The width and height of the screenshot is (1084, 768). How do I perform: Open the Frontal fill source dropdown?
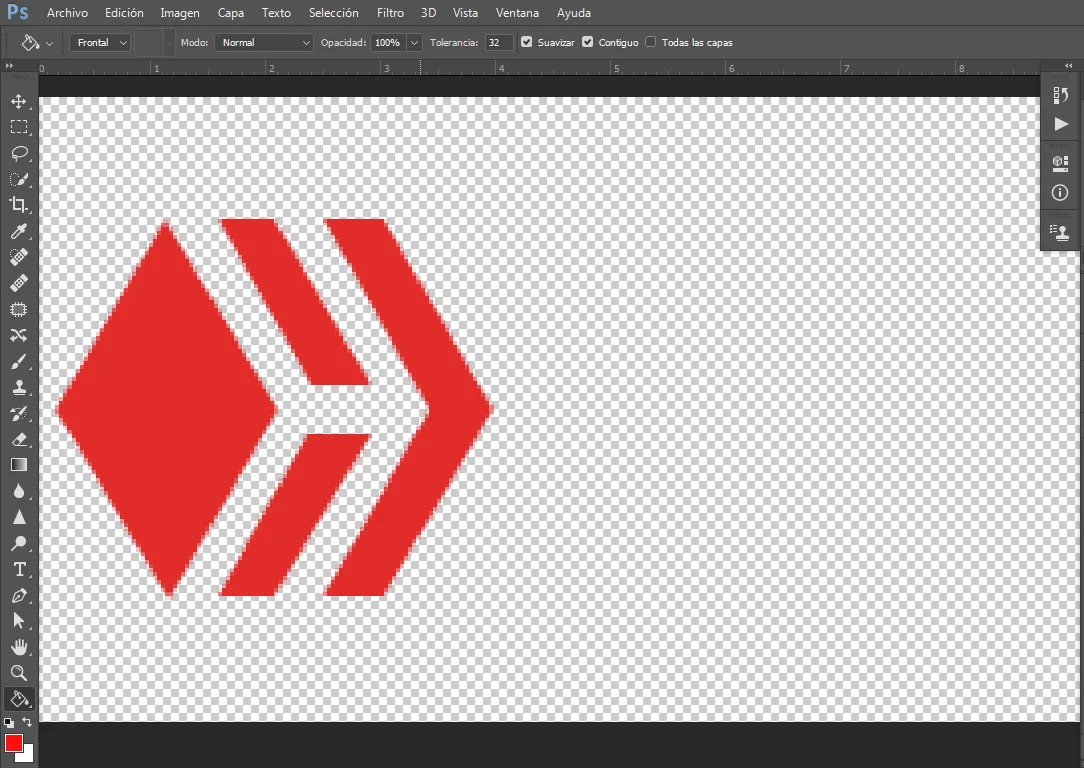(100, 43)
